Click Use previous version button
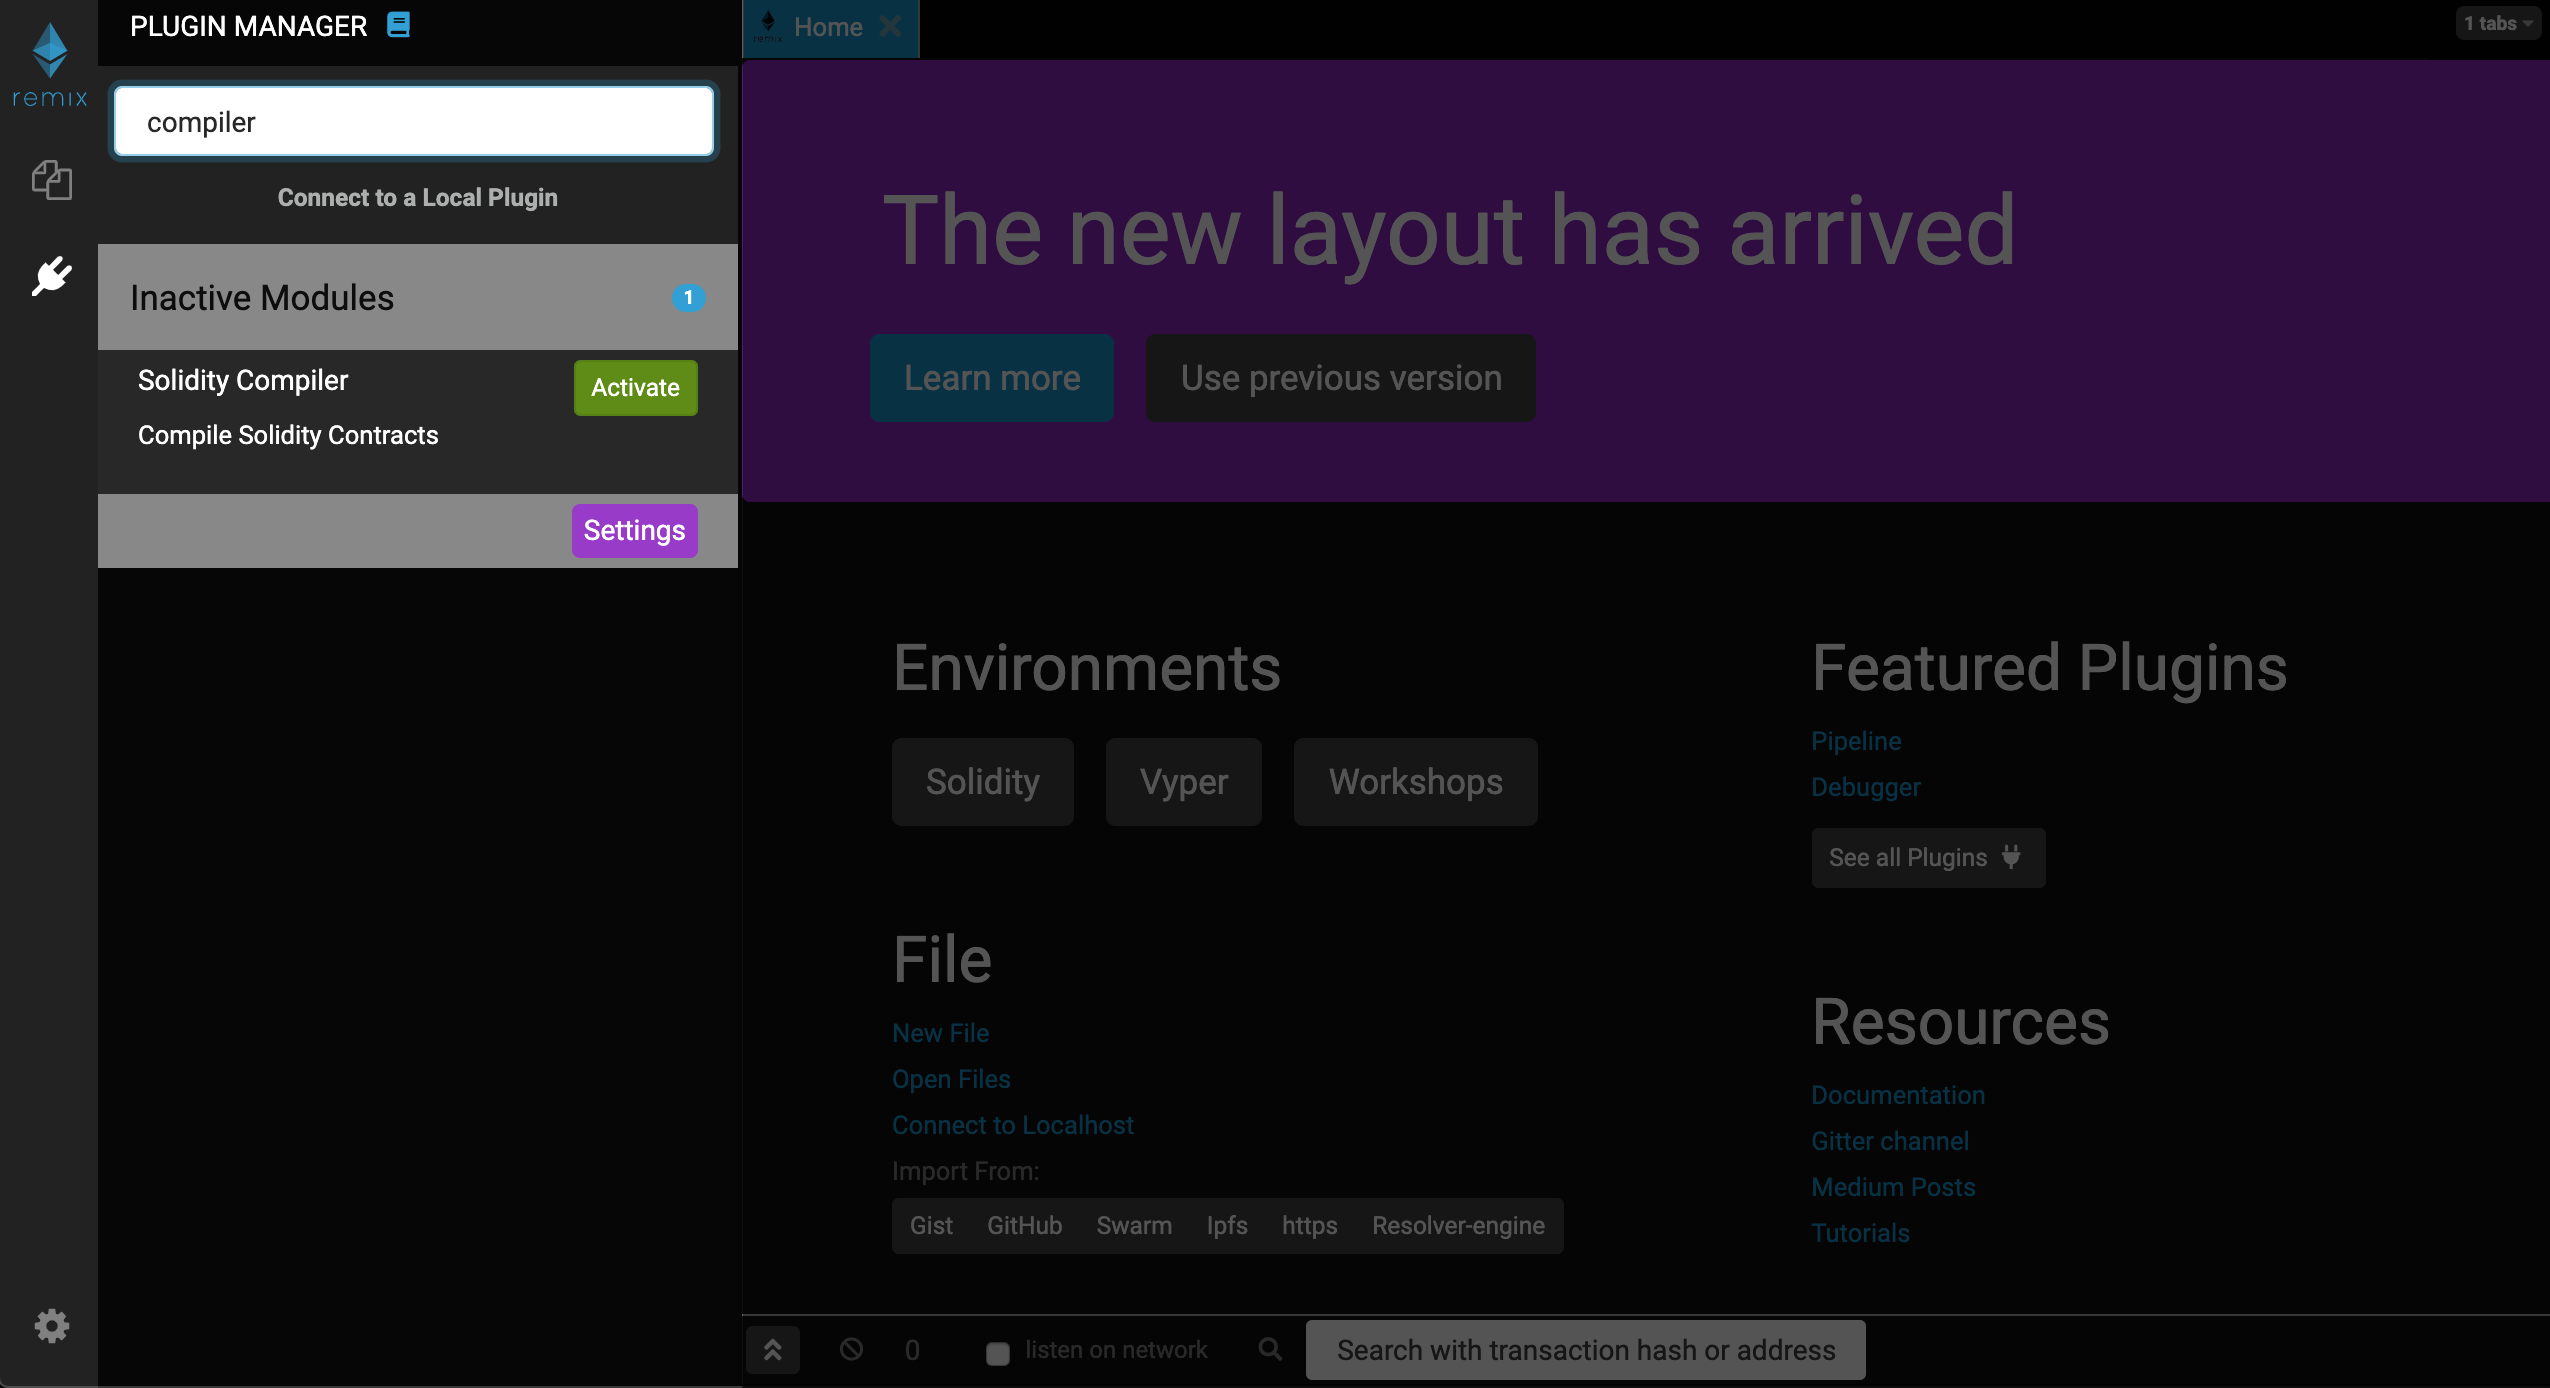Screen dimensions: 2550x1388 [1341, 378]
